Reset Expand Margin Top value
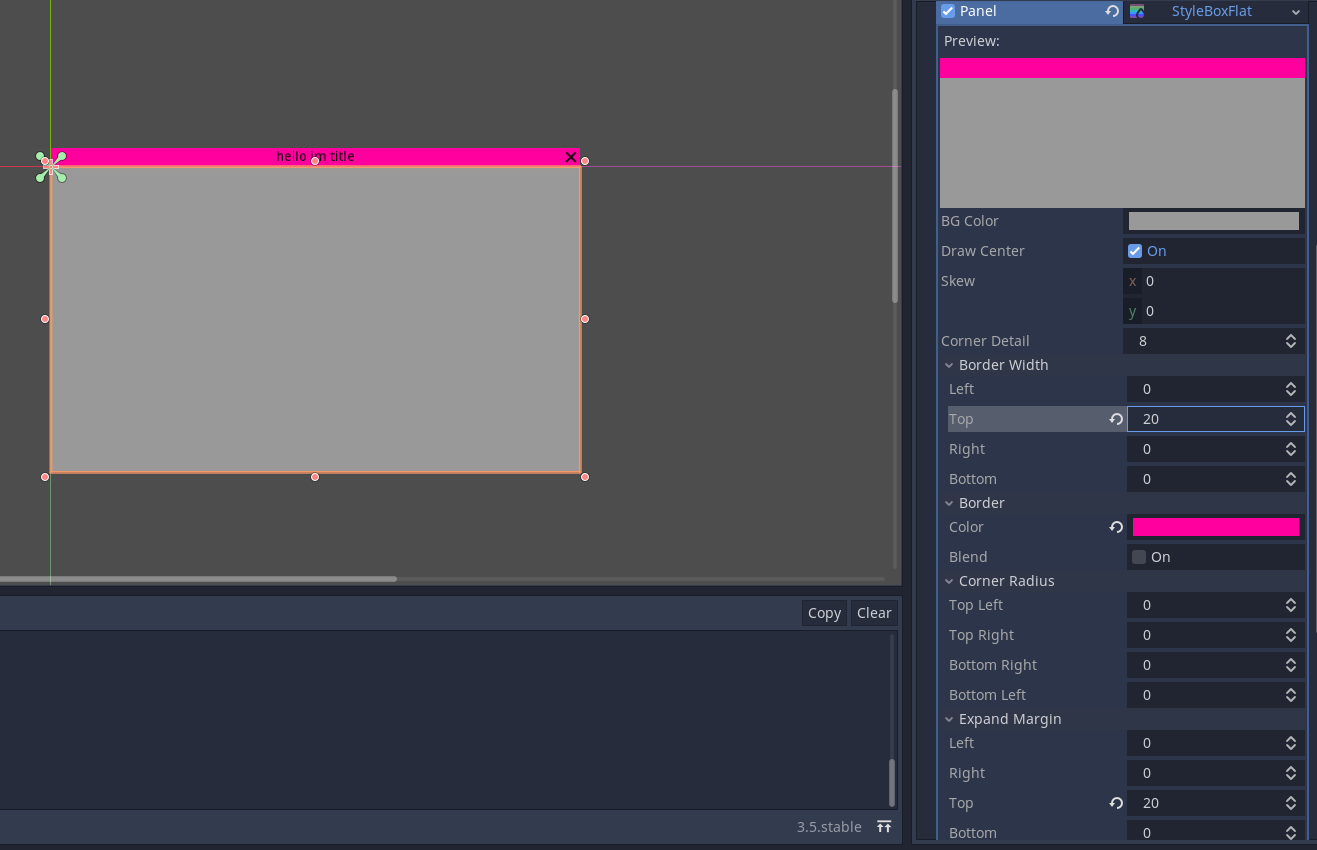 [1116, 803]
